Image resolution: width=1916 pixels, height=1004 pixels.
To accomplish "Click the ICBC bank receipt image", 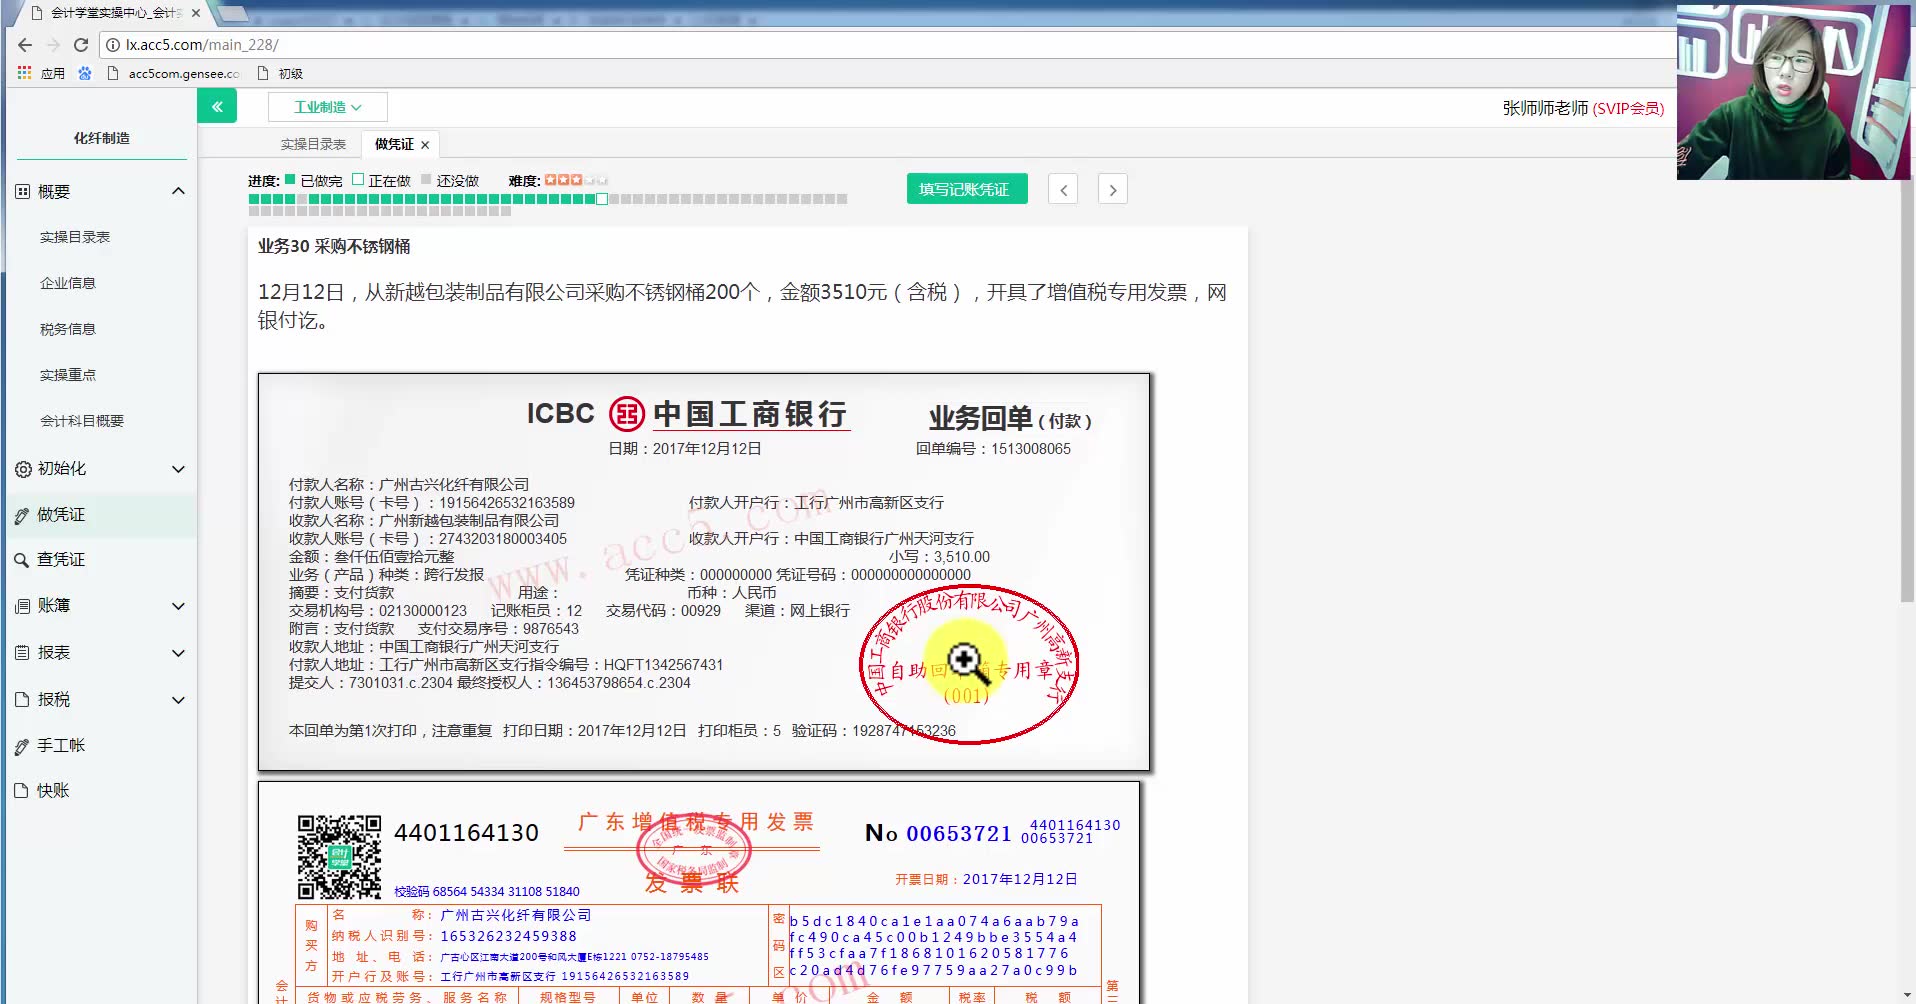I will click(704, 572).
